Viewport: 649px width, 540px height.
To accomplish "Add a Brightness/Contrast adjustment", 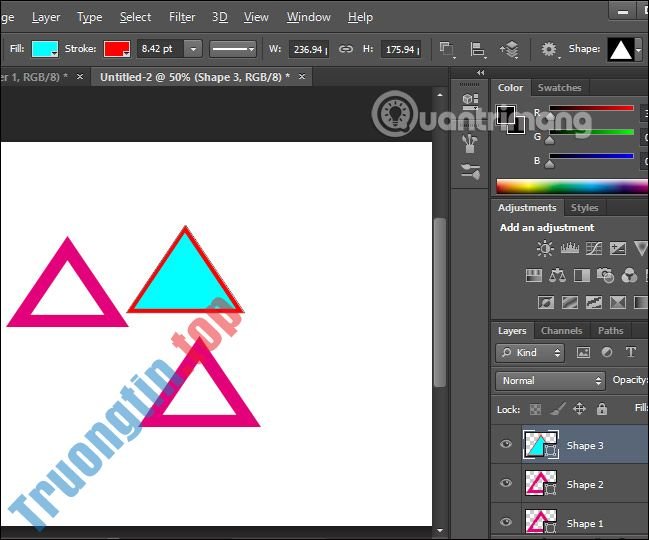I will tap(545, 248).
